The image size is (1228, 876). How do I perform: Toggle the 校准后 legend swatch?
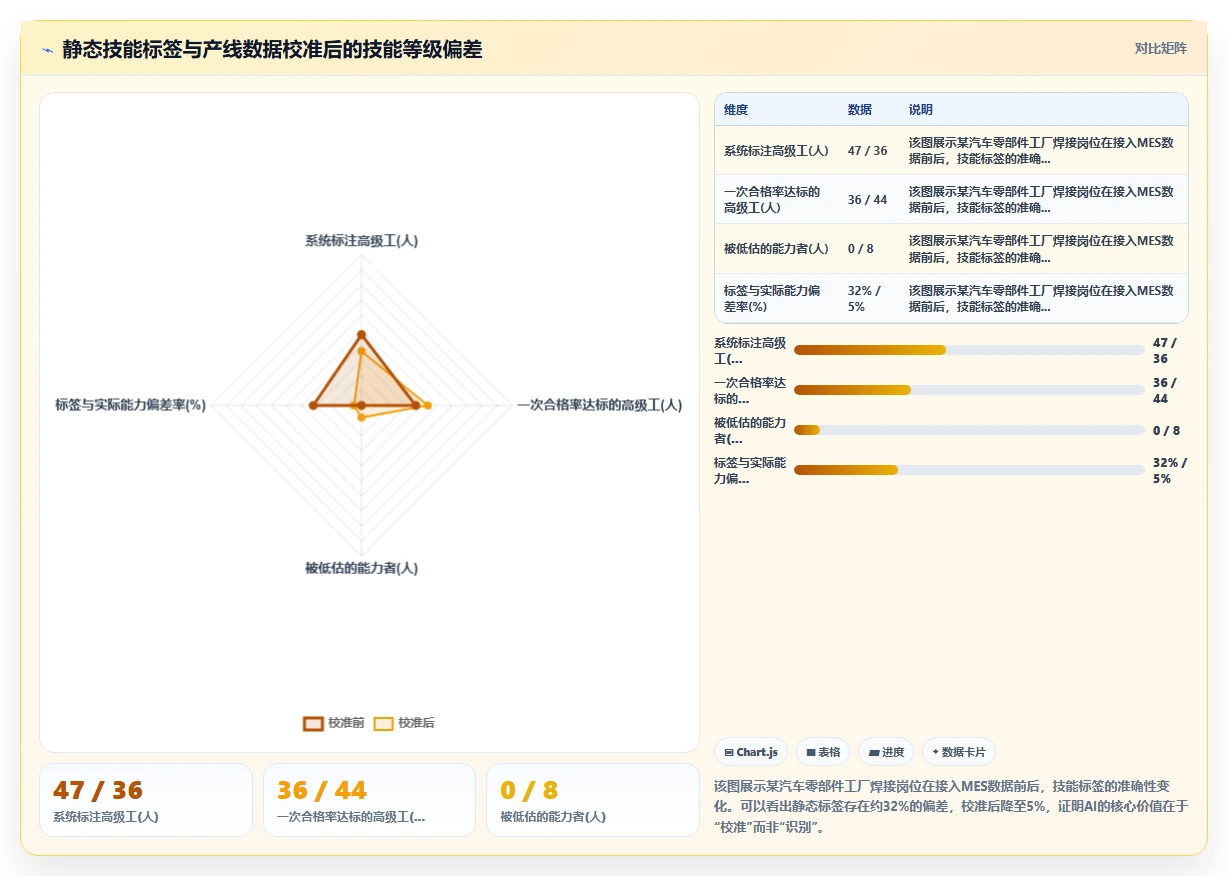[x=383, y=723]
